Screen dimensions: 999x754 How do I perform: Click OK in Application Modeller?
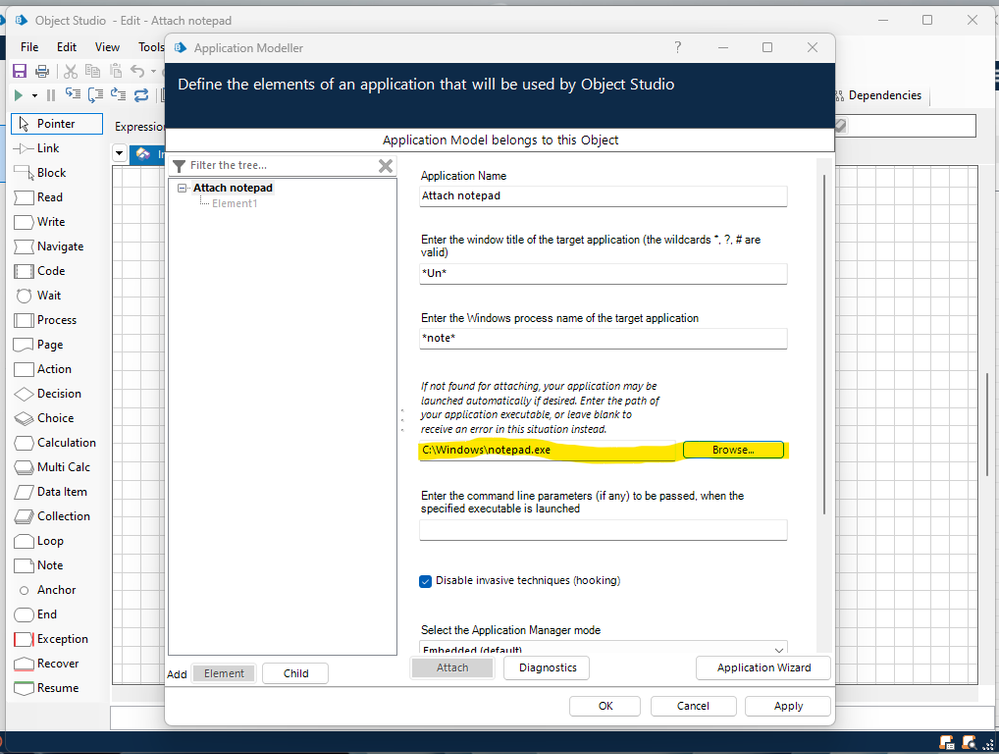(x=605, y=706)
